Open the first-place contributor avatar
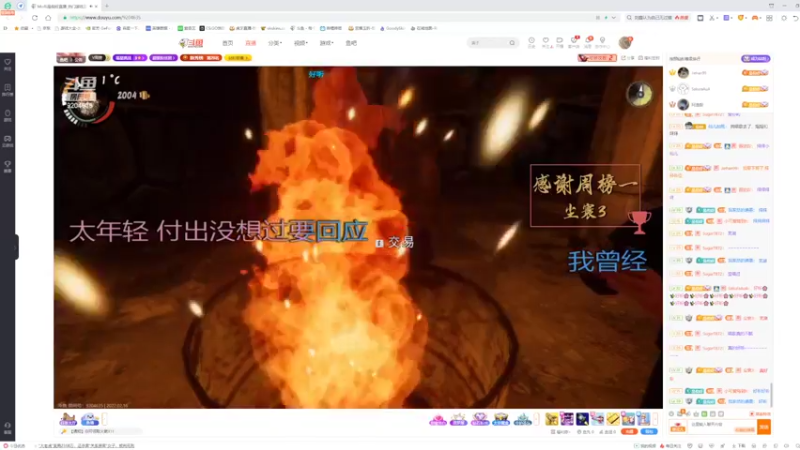 click(683, 72)
